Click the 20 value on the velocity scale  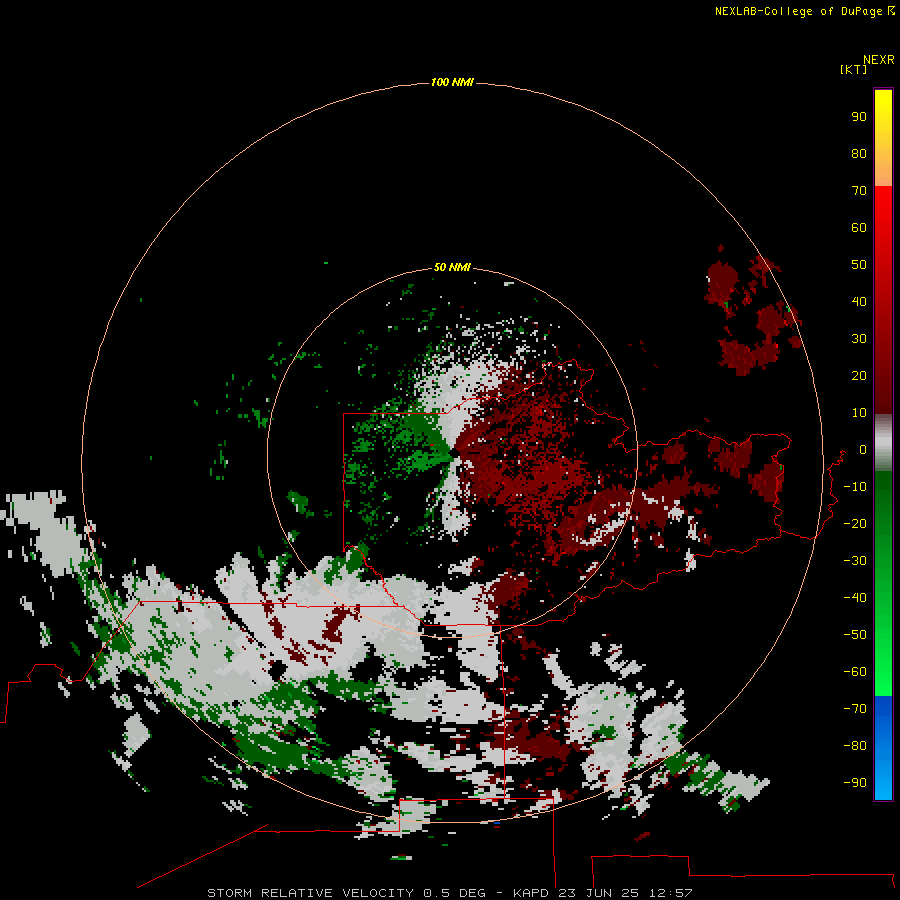pyautogui.click(x=859, y=375)
